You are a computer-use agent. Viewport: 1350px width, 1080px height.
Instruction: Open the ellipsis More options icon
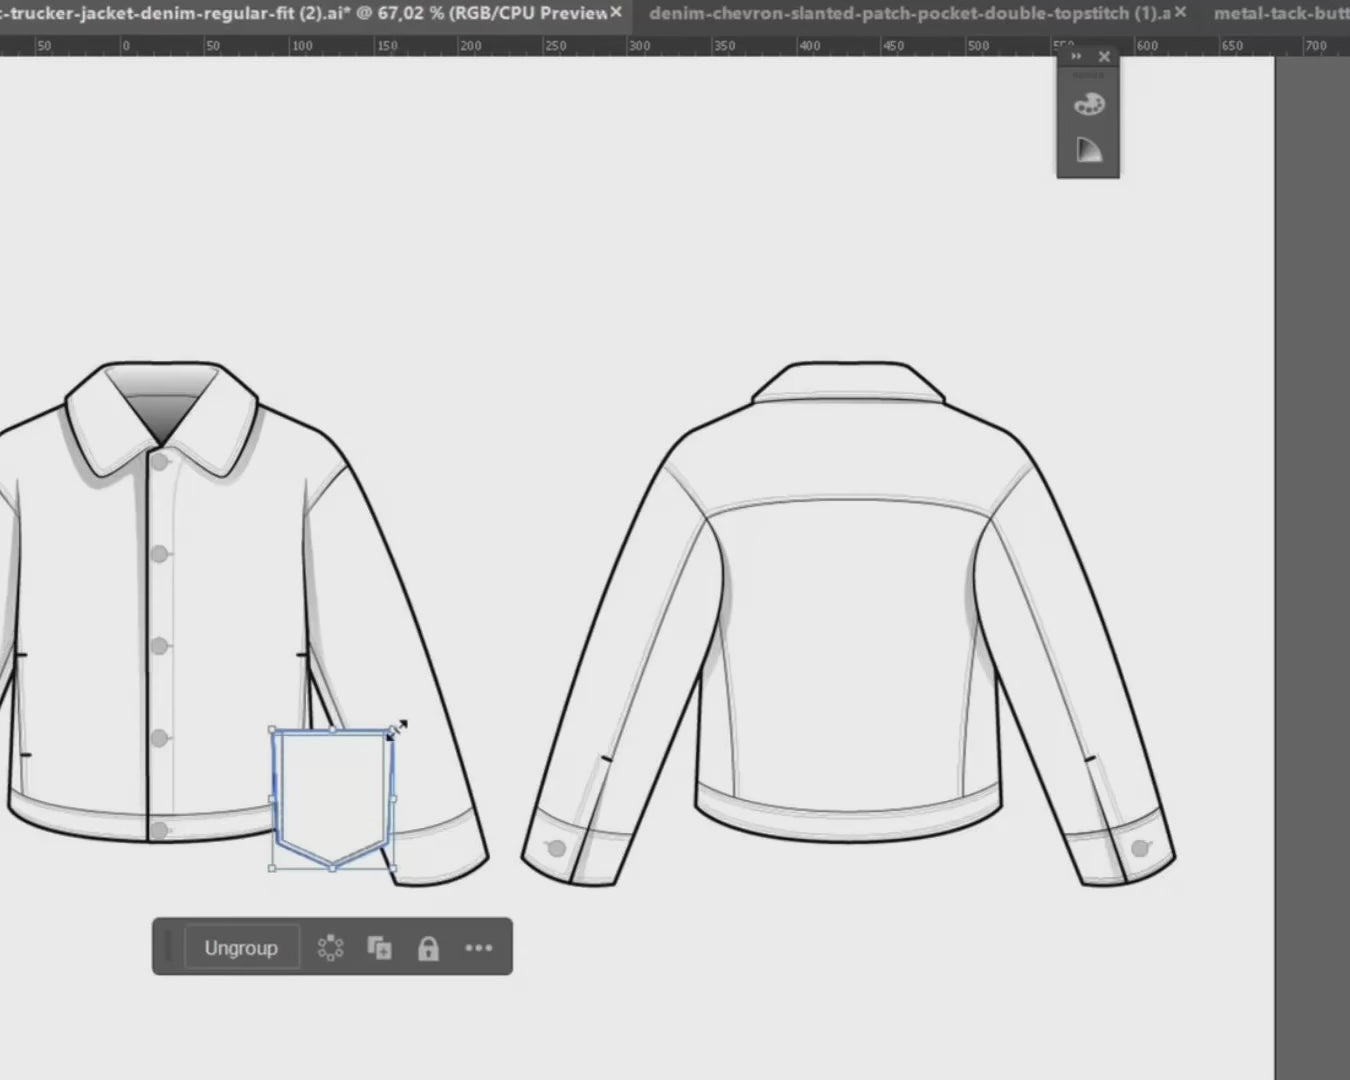(479, 948)
